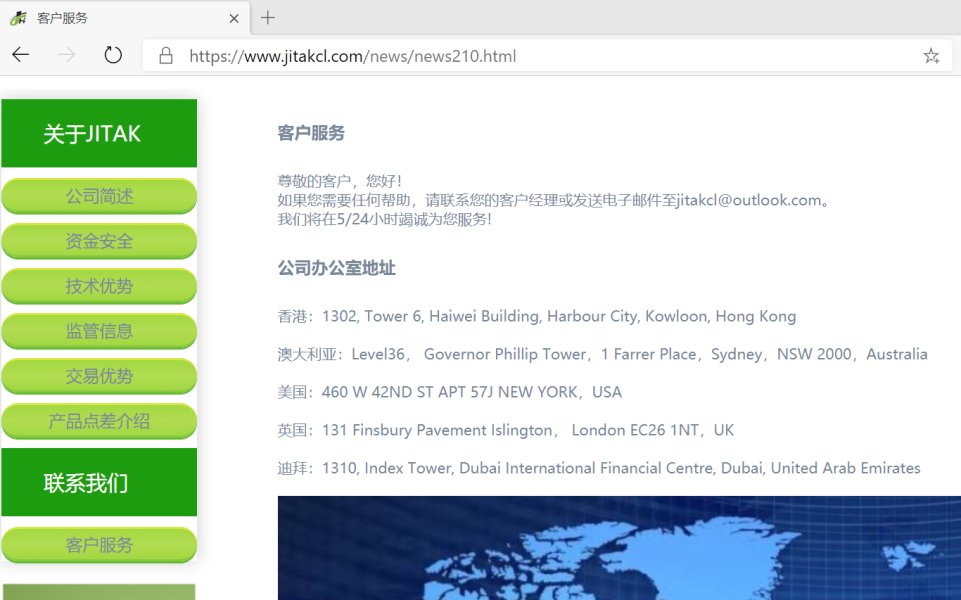Open 监管信息 in the sidebar
961x600 pixels.
click(99, 331)
